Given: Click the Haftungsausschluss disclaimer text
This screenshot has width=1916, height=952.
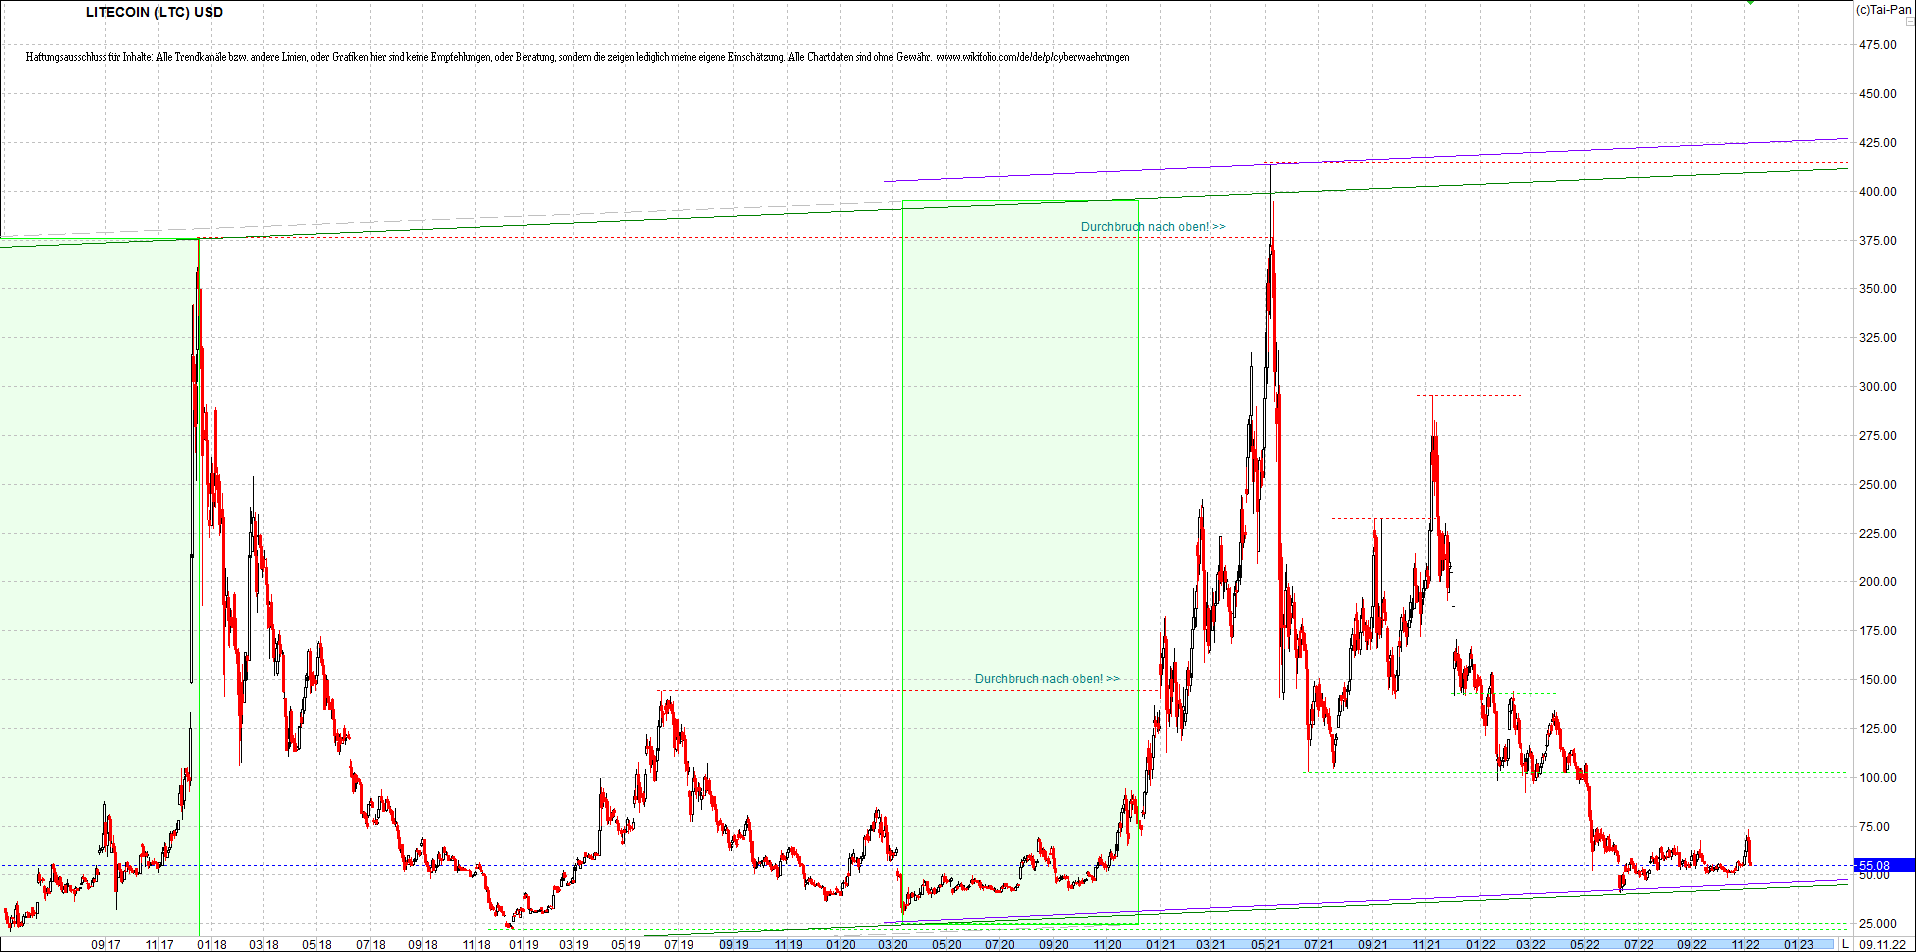Looking at the screenshot, I should pos(578,57).
